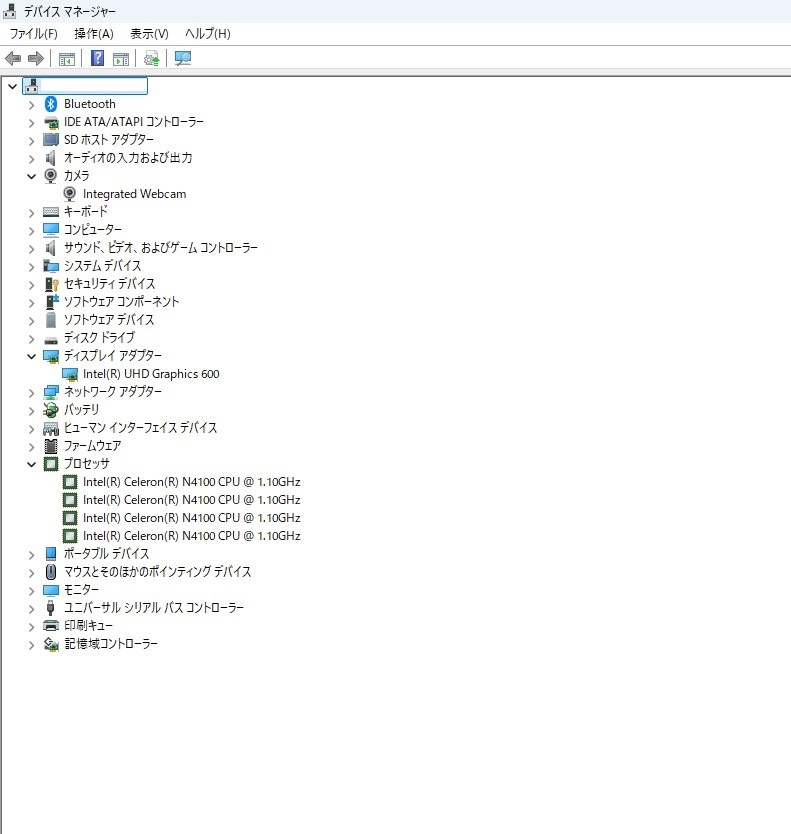The height and width of the screenshot is (834, 791).
Task: Click the サウンド、ビデオ、およびゲーム コントローラー icon
Action: pyautogui.click(x=51, y=248)
